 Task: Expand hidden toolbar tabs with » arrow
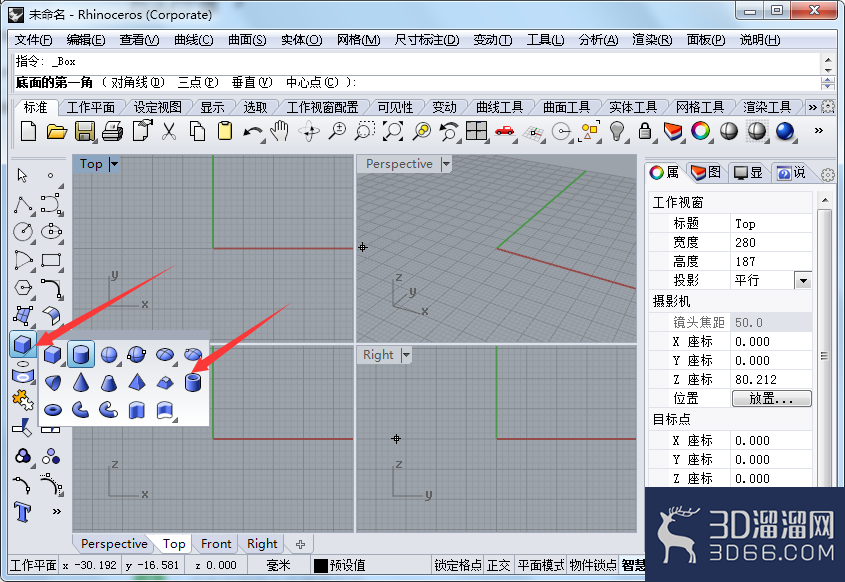click(x=812, y=107)
